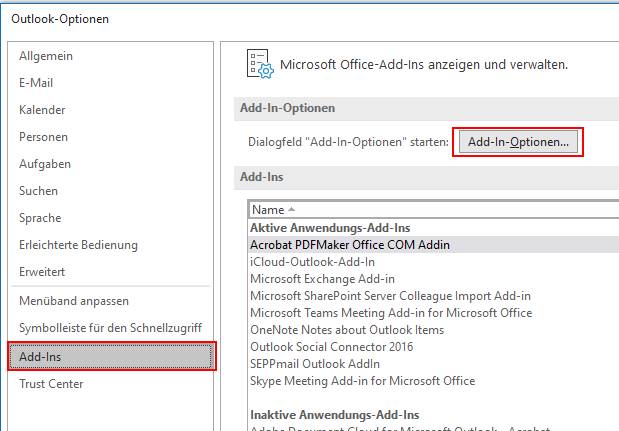Select Microsoft SharePoint Server Colleague Import Add-in
619x431 pixels.
coord(390,296)
